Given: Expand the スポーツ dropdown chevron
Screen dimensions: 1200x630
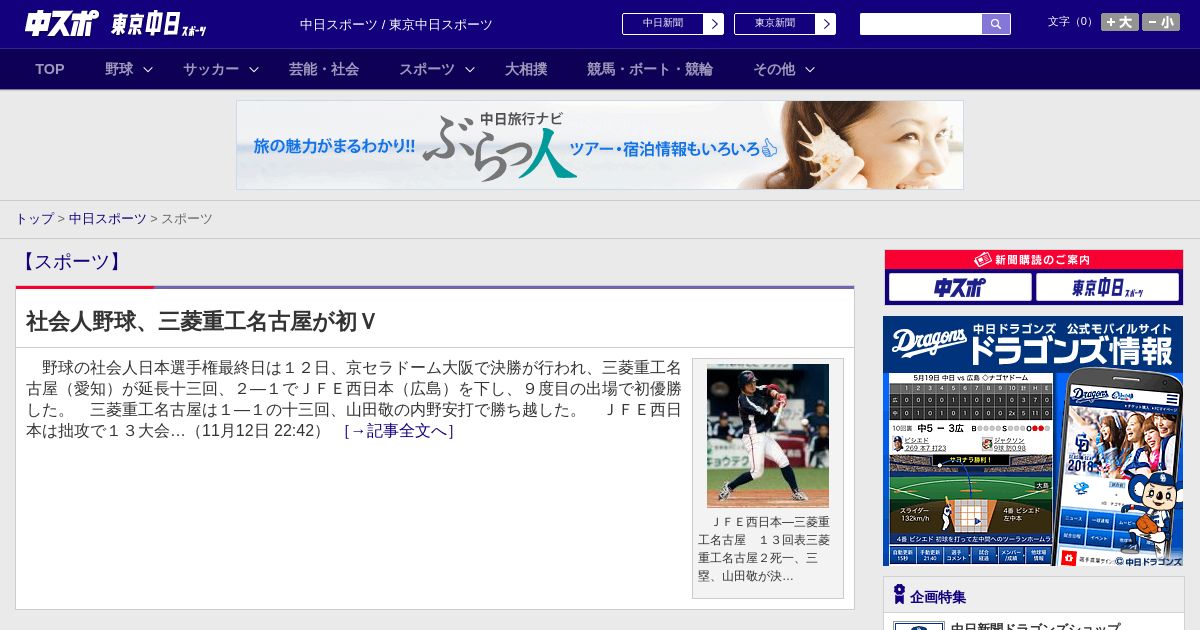Looking at the screenshot, I should pyautogui.click(x=470, y=69).
